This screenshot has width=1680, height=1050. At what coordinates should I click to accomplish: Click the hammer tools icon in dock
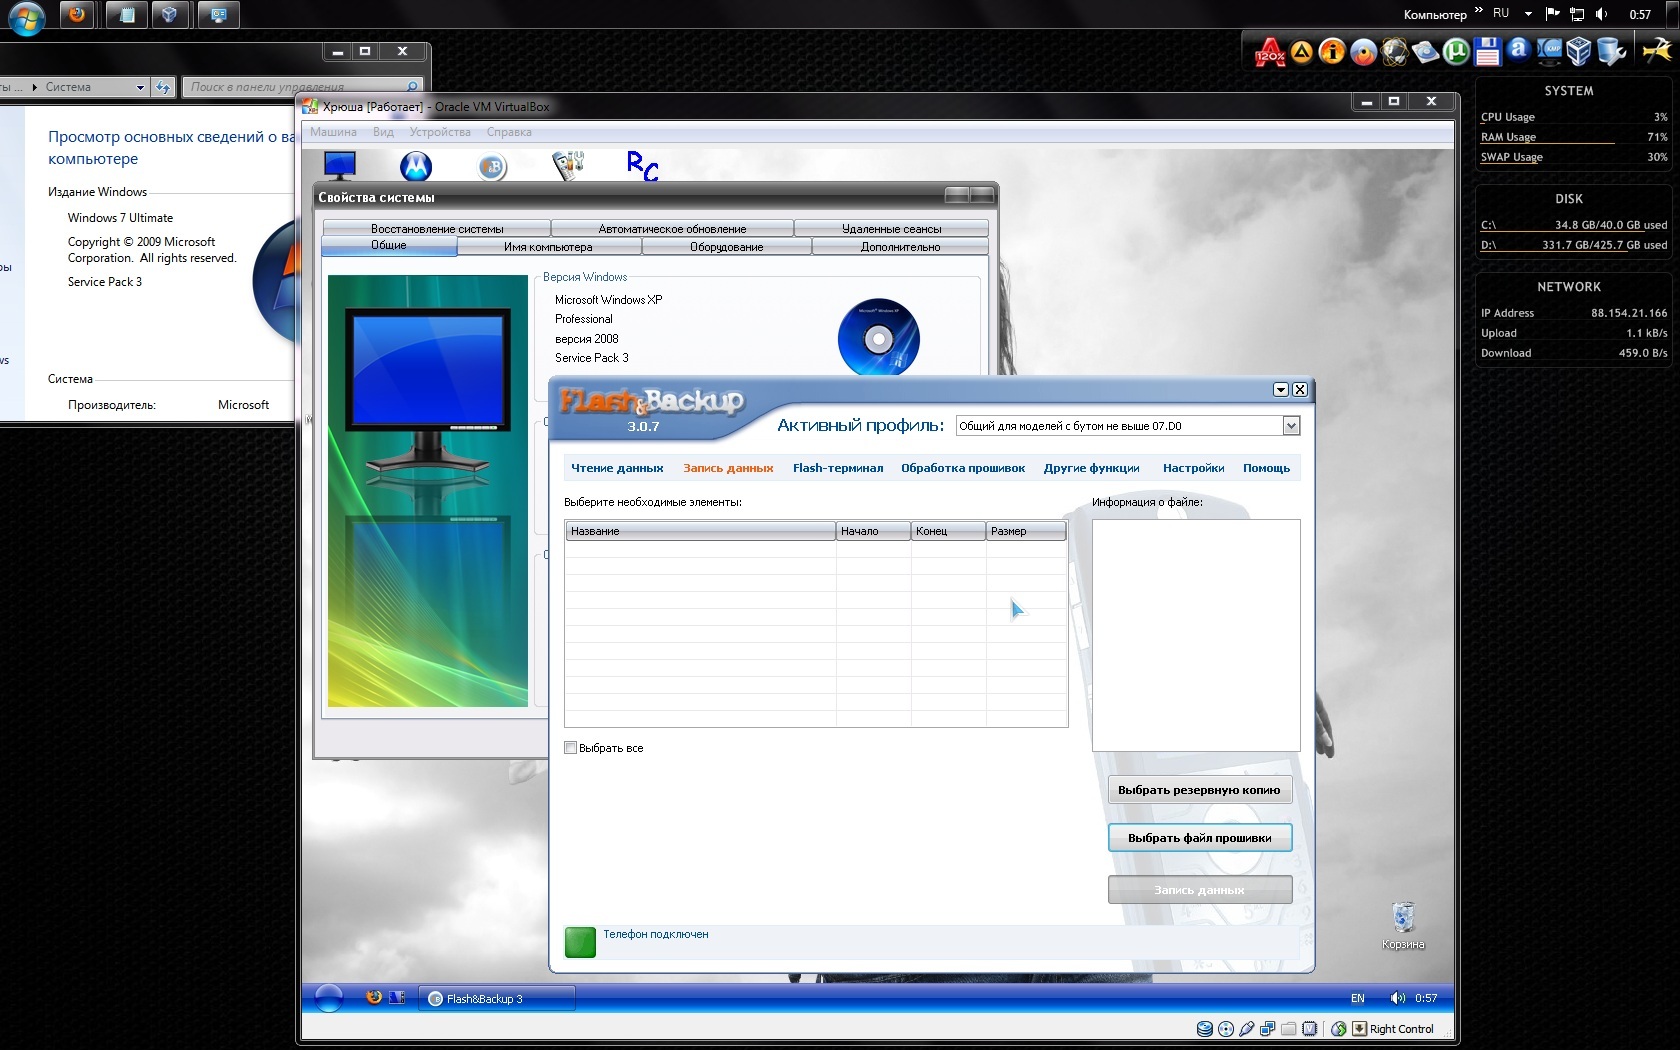pyautogui.click(x=1658, y=50)
